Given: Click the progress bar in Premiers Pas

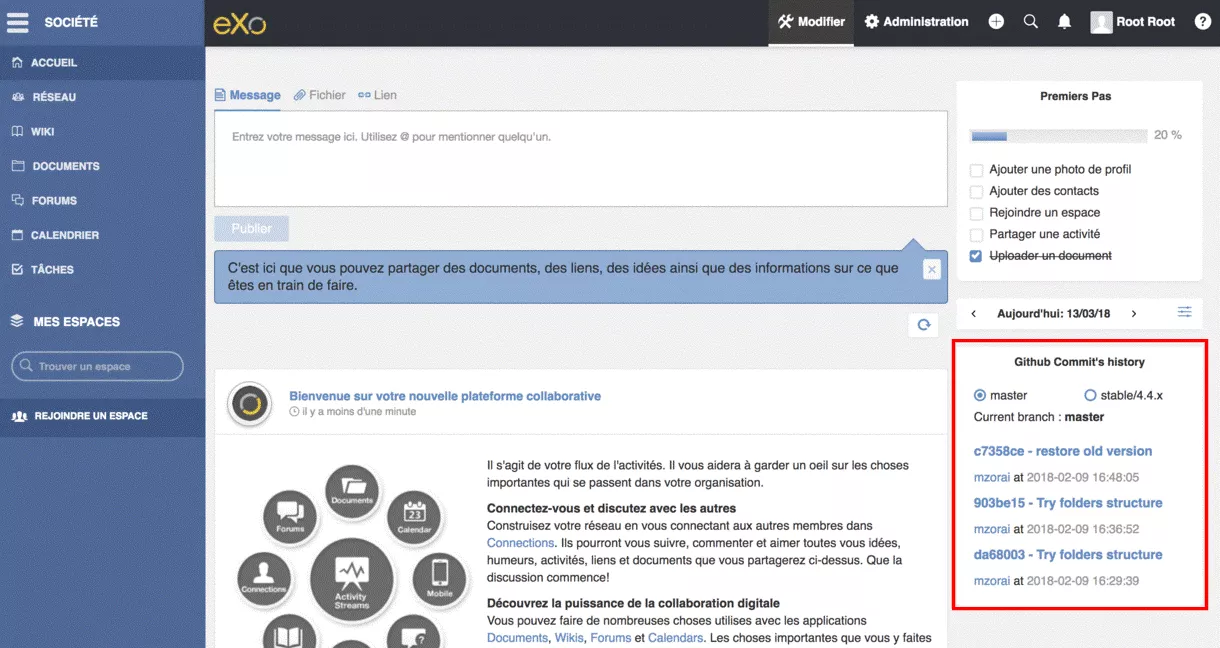Looking at the screenshot, I should click(1058, 135).
